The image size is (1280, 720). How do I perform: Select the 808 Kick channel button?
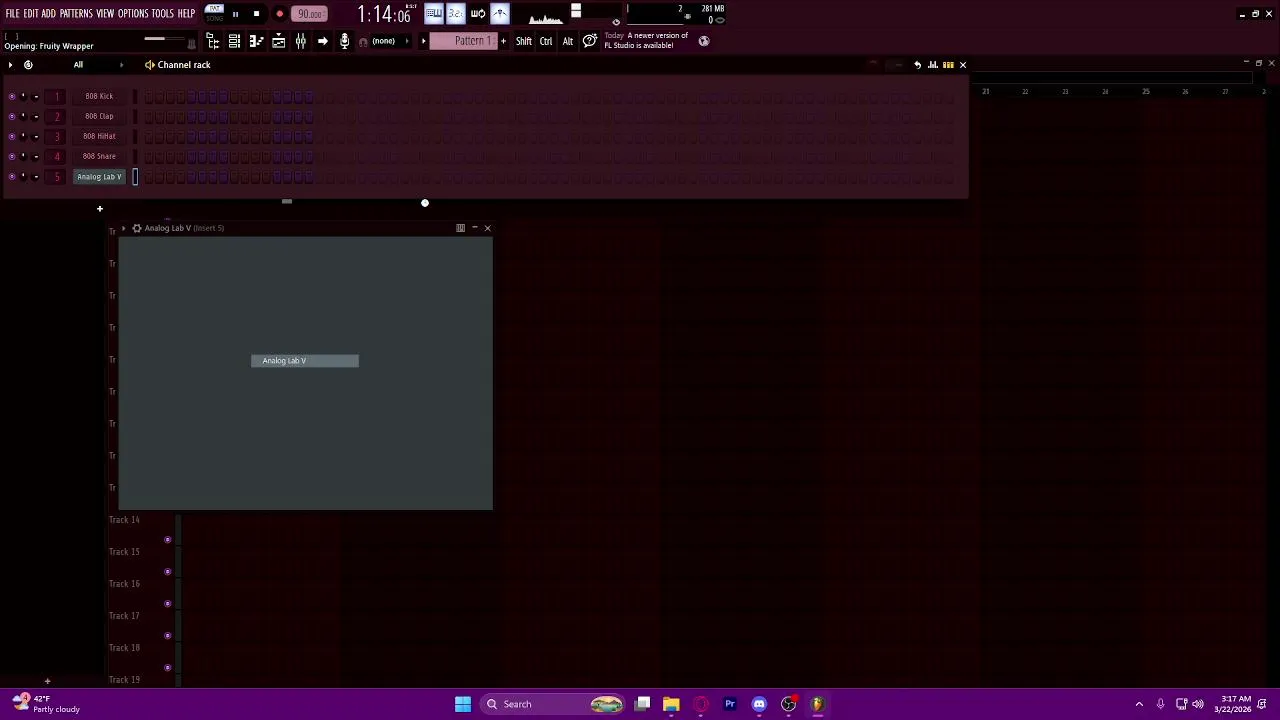click(99, 96)
